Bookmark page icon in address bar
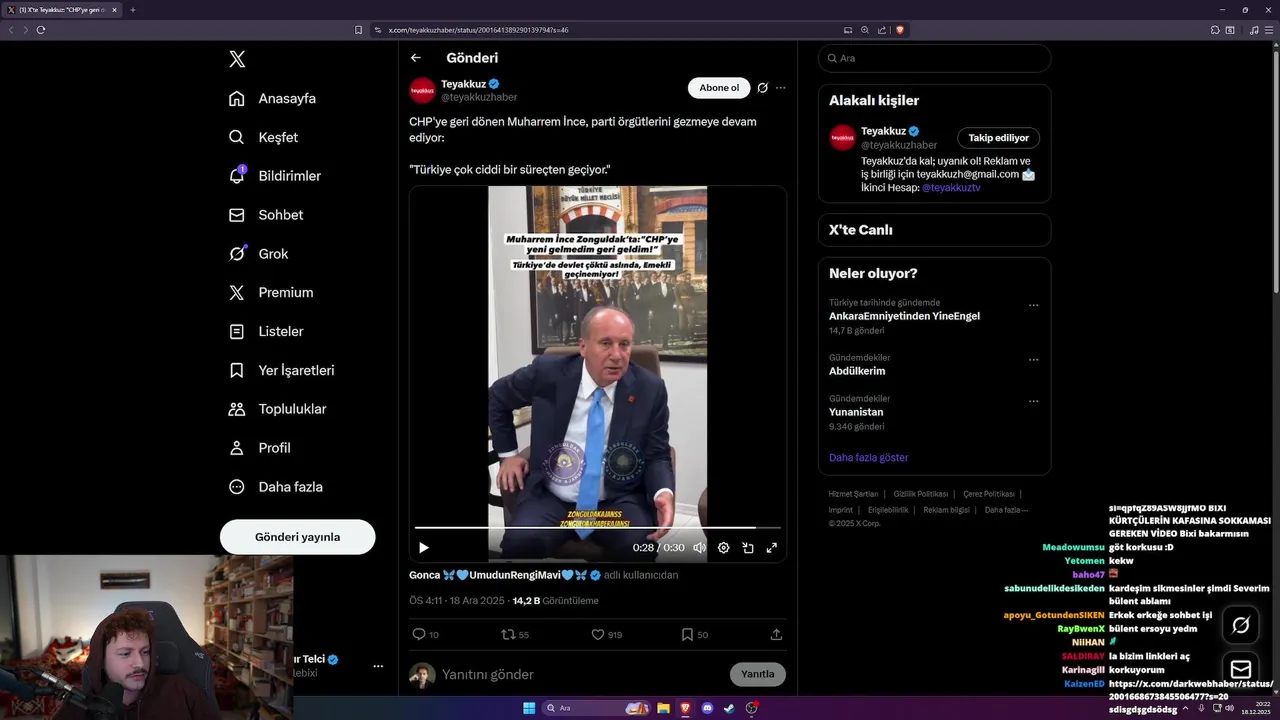 pos(359,30)
